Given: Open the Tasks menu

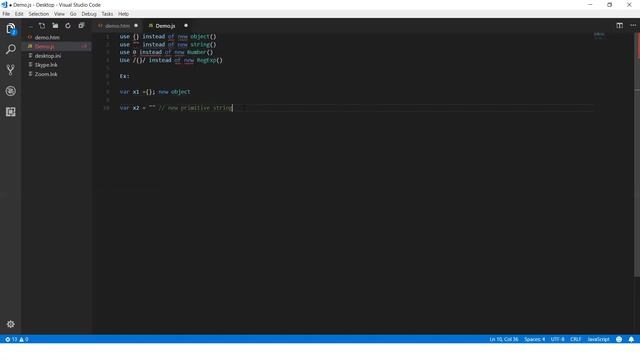Looking at the screenshot, I should click(x=107, y=14).
